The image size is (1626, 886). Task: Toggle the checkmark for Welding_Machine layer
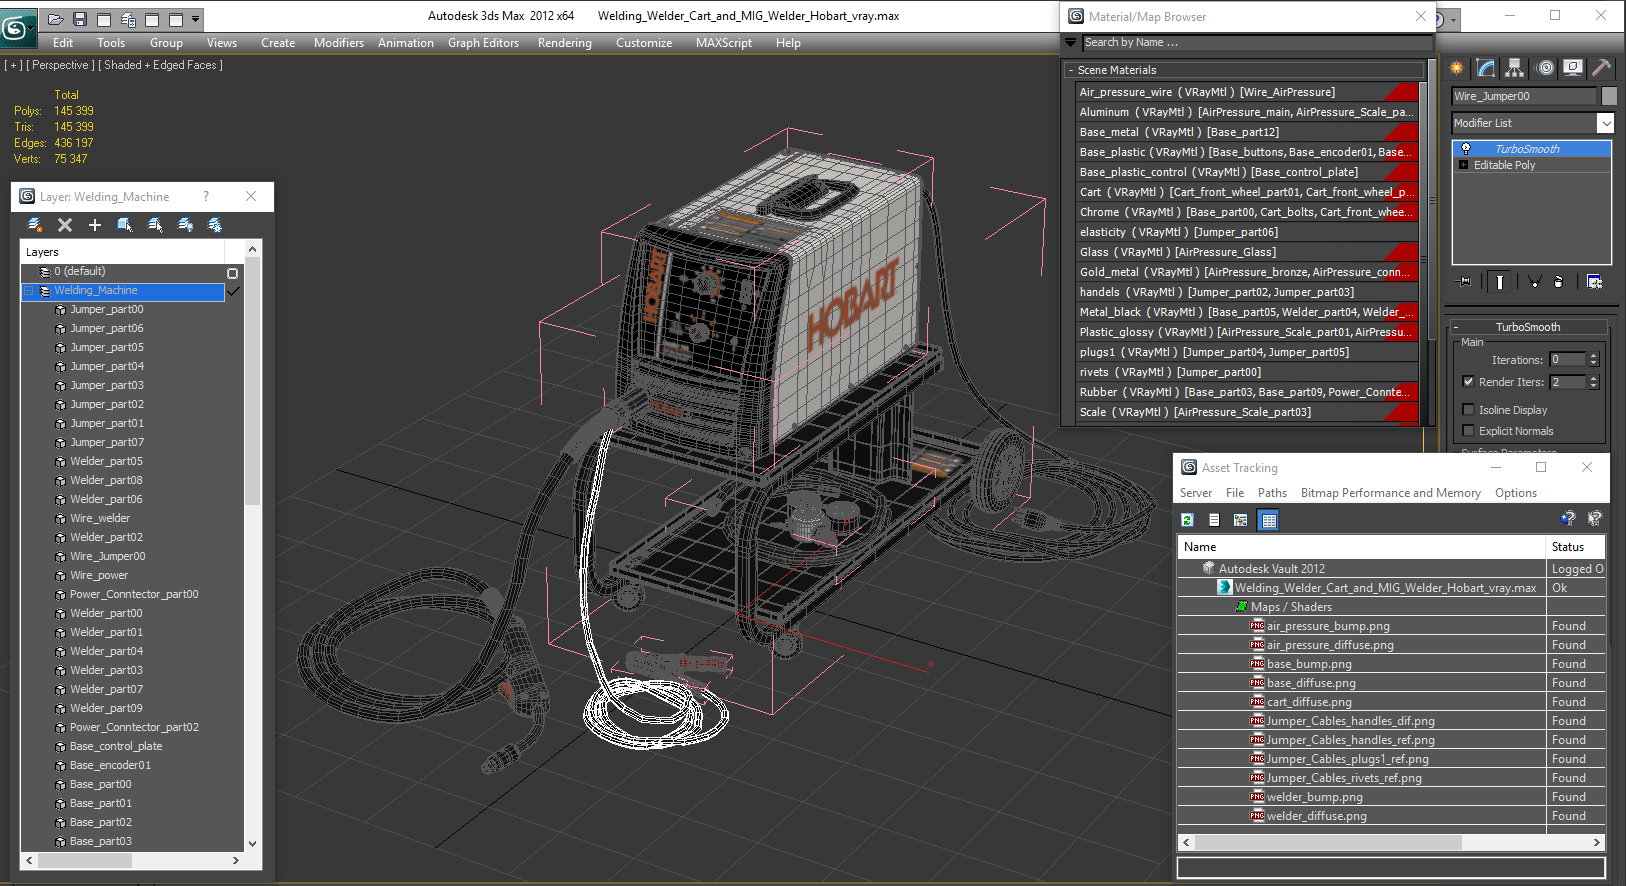click(x=233, y=291)
